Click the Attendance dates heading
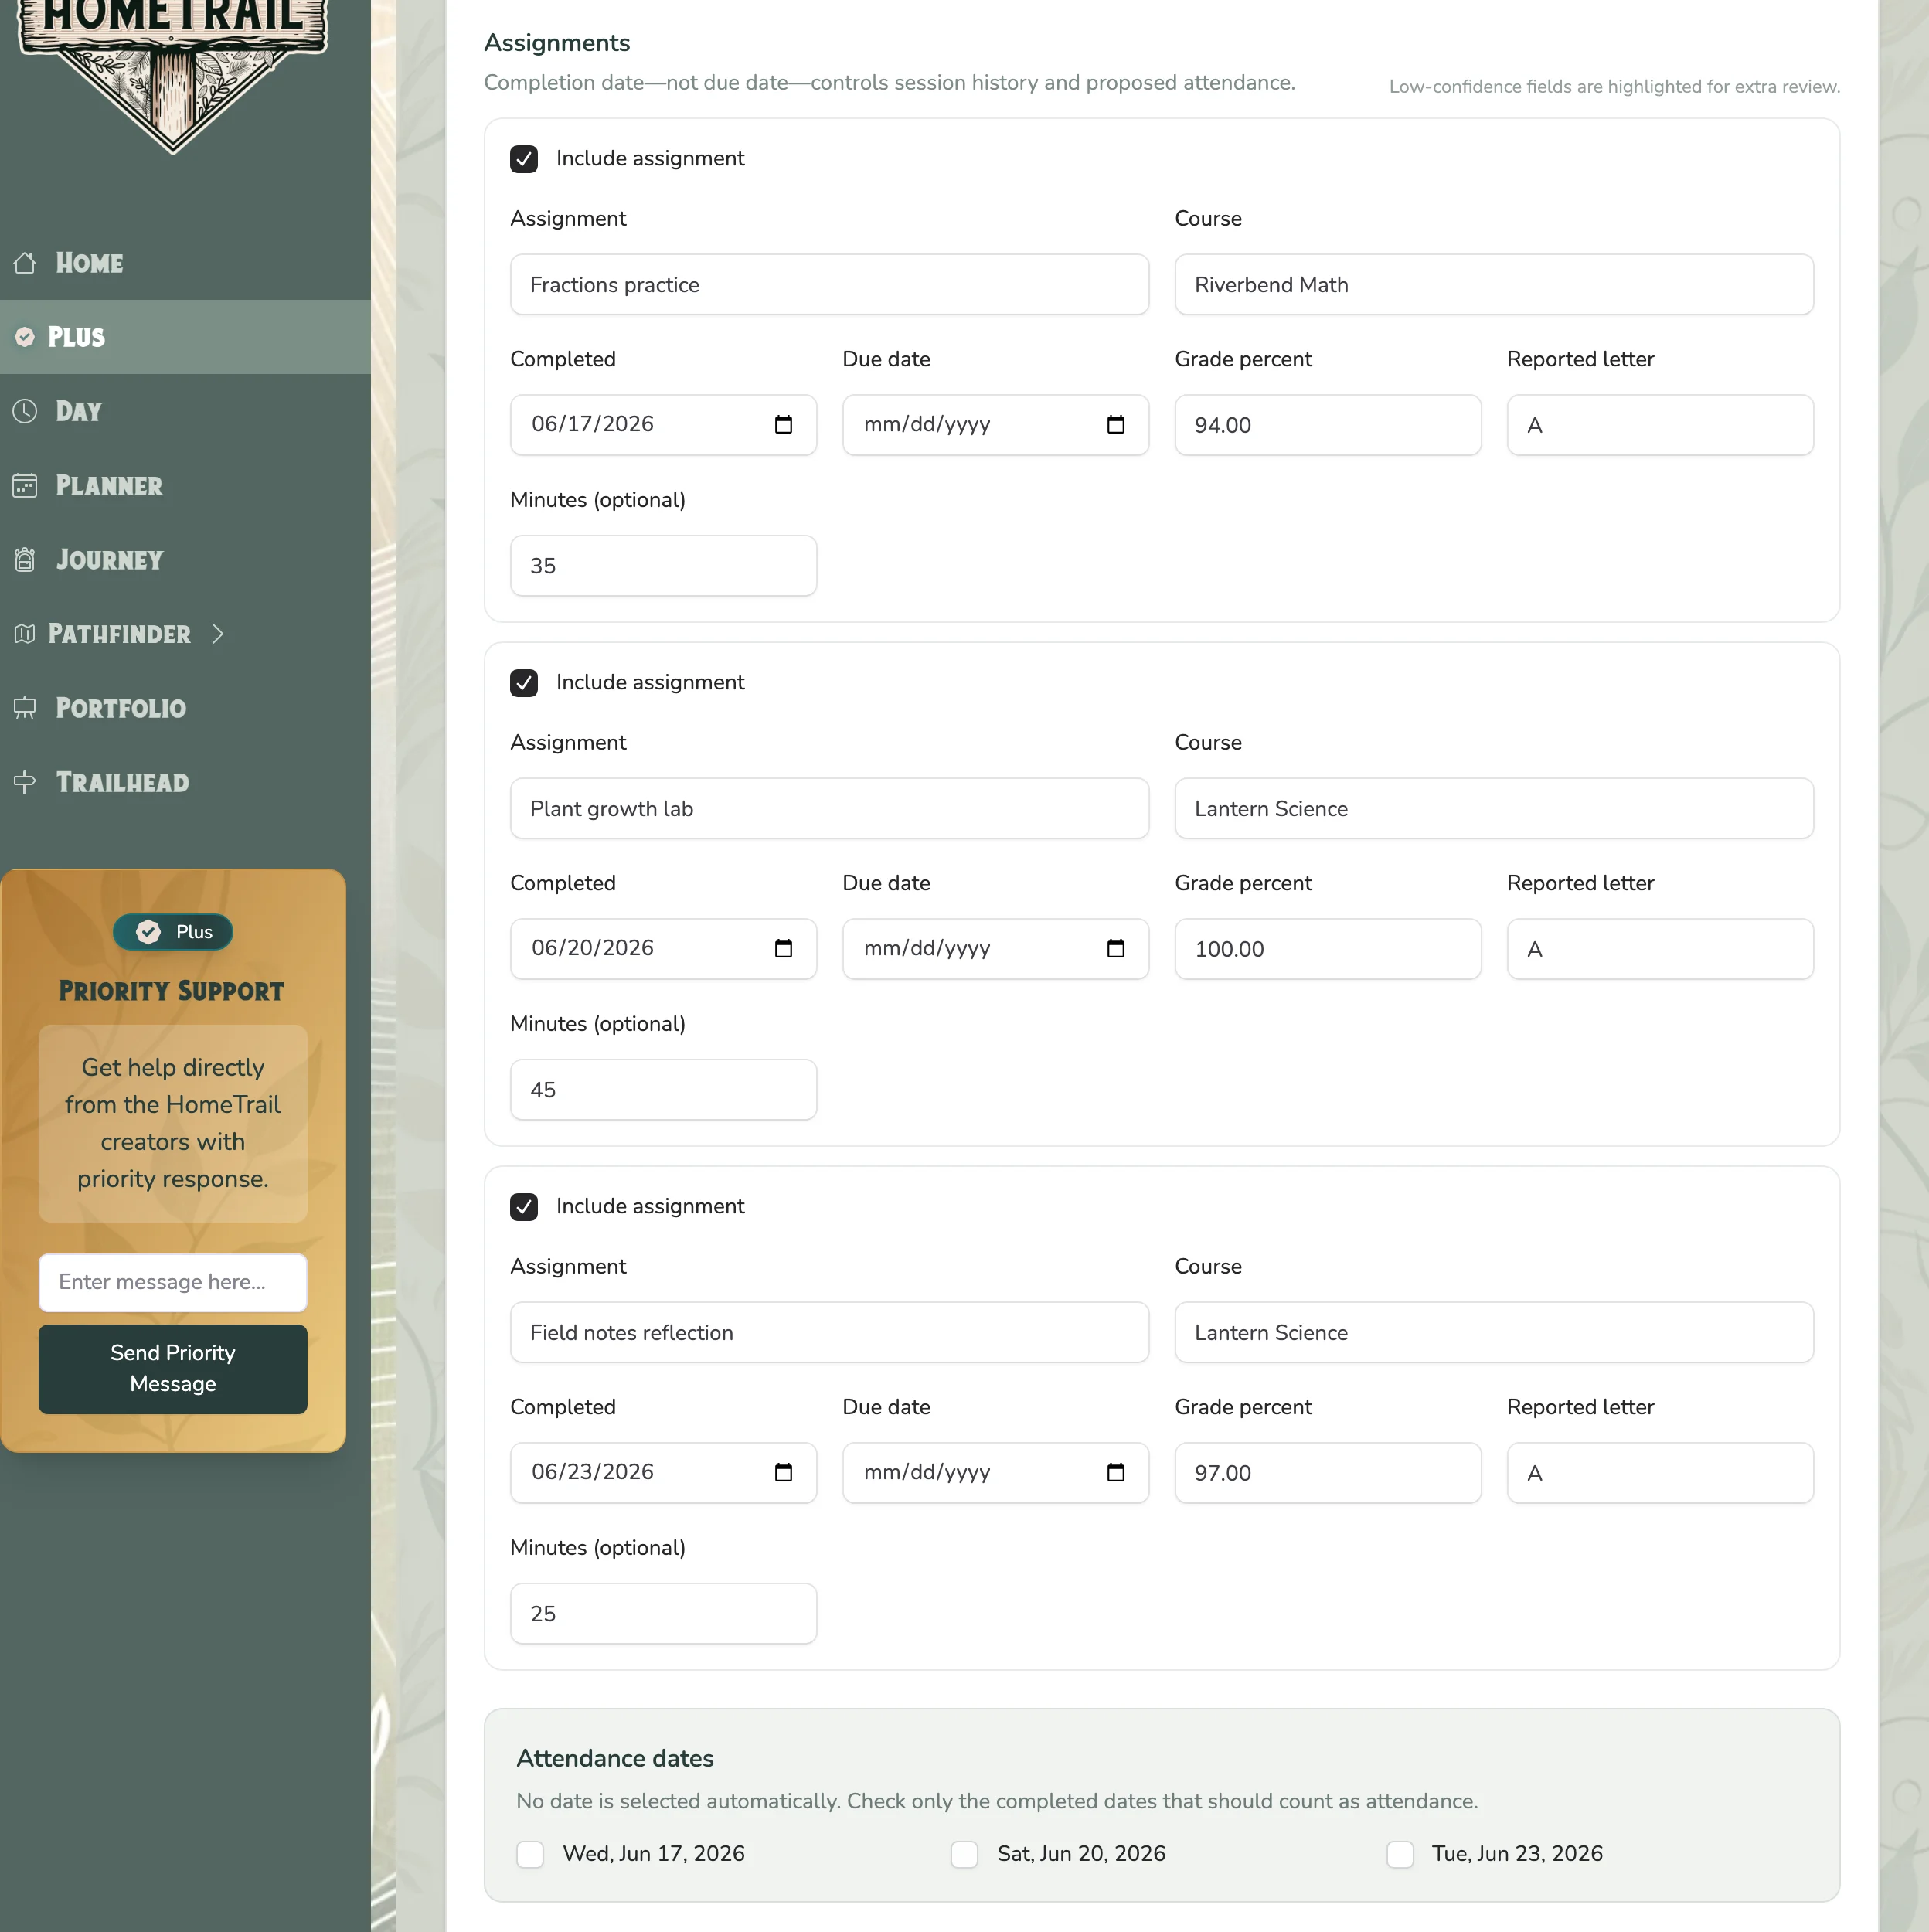The width and height of the screenshot is (1929, 1932). [615, 1759]
